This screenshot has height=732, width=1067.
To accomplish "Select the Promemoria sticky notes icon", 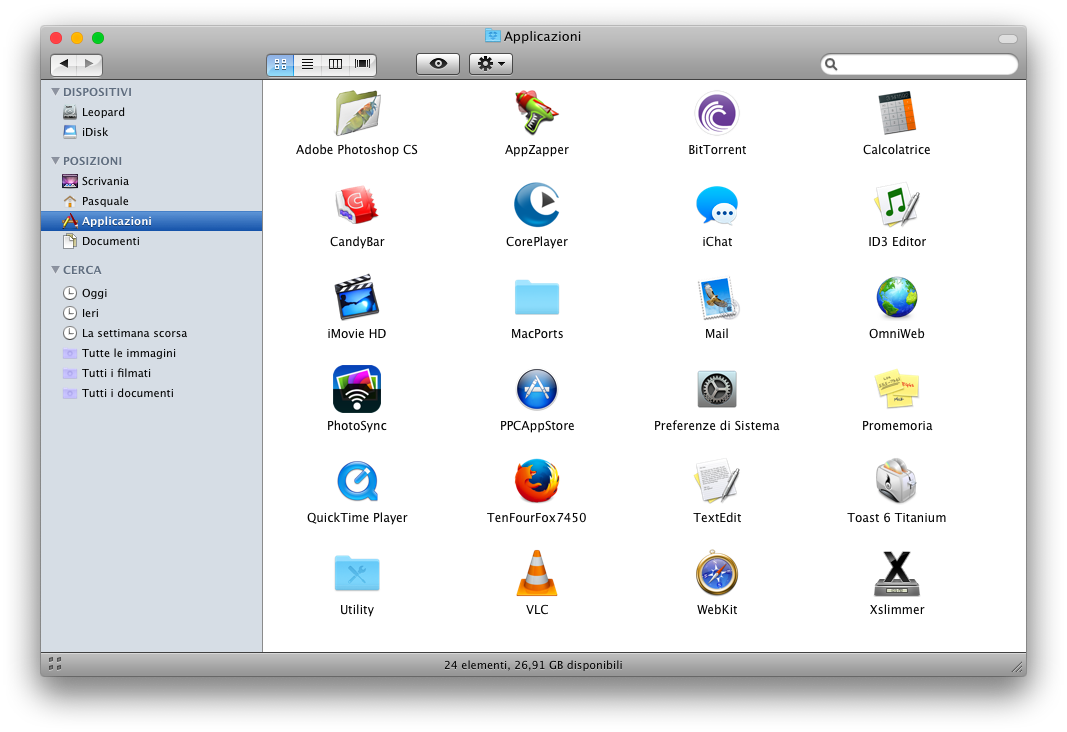I will [896, 389].
